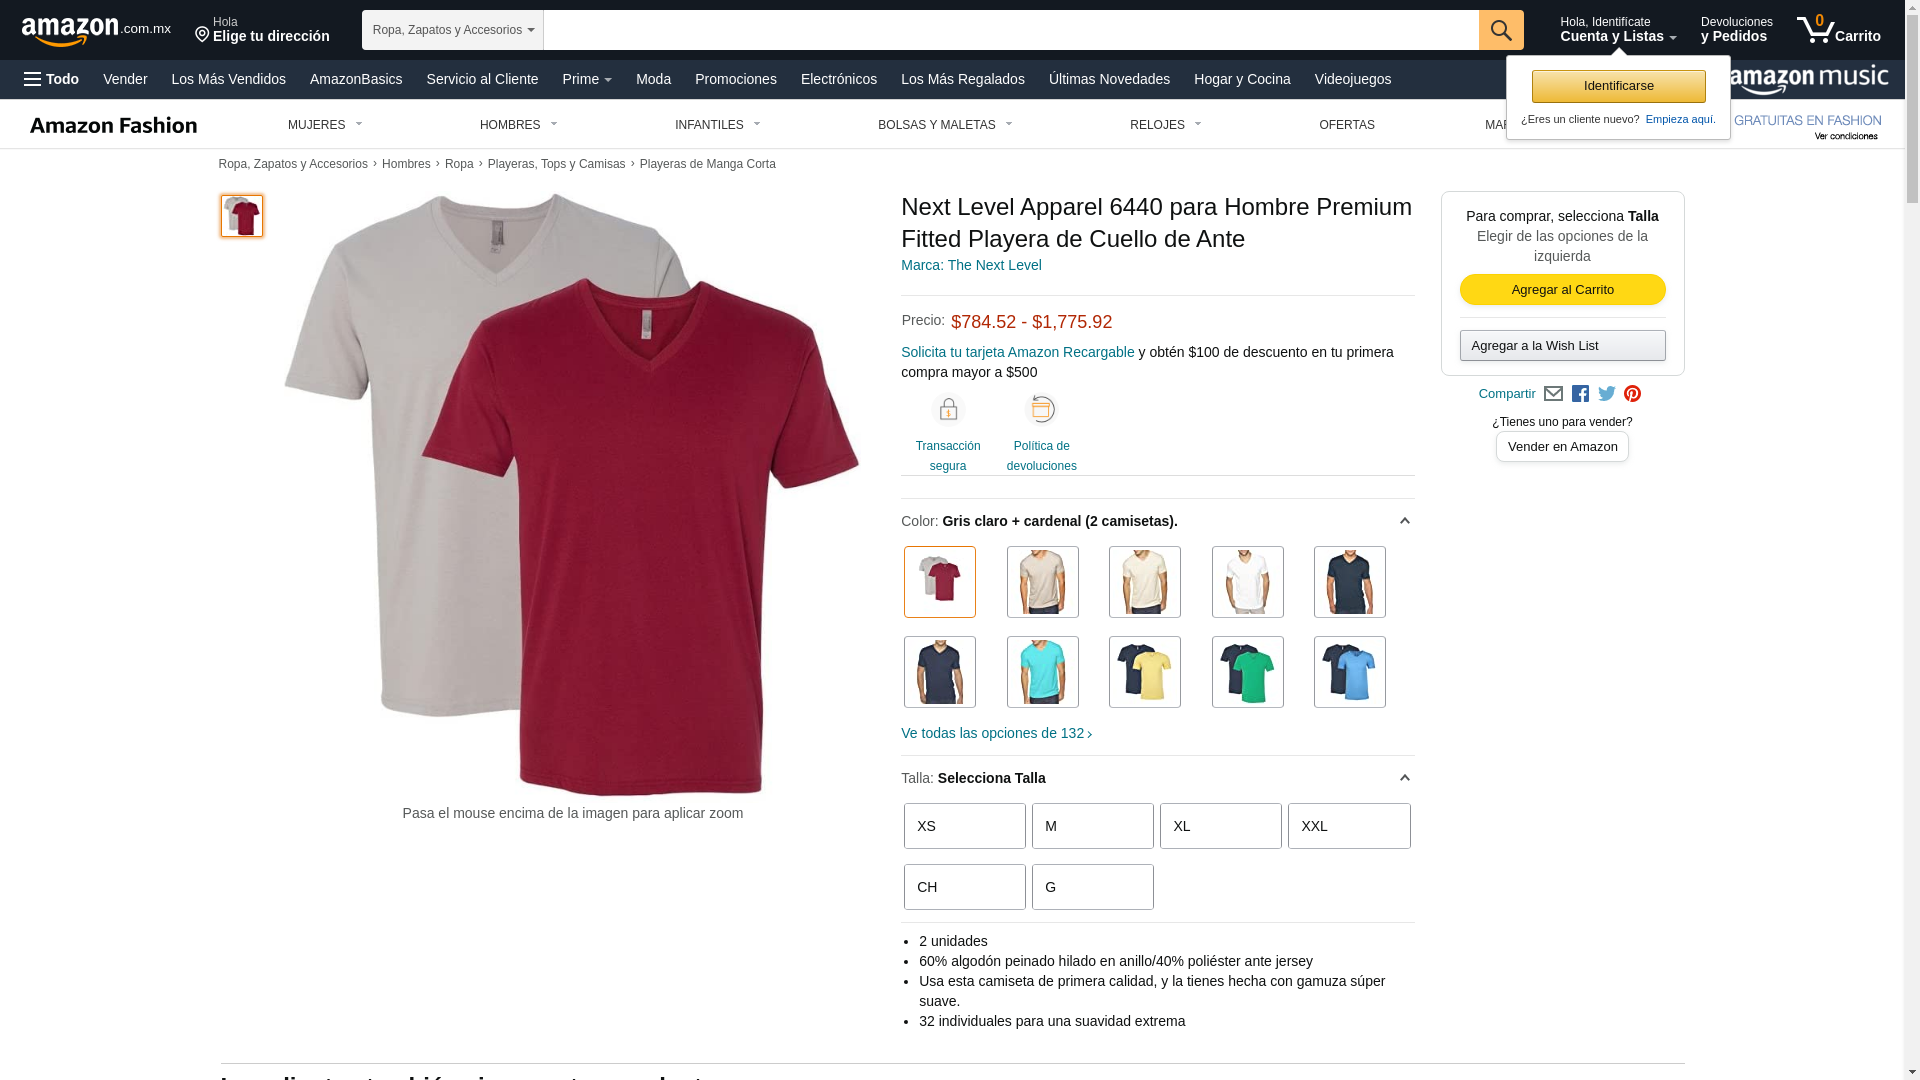Share product on Facebook icon

1580,394
